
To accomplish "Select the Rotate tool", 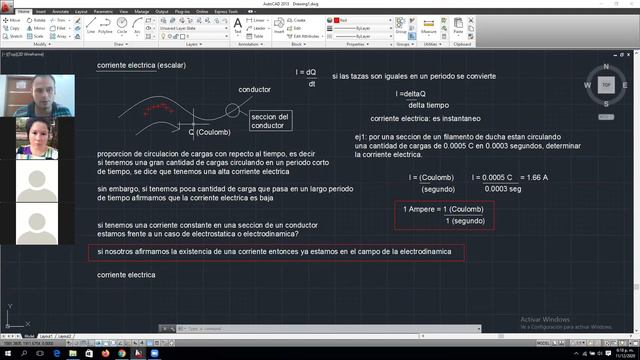I will (36, 20).
